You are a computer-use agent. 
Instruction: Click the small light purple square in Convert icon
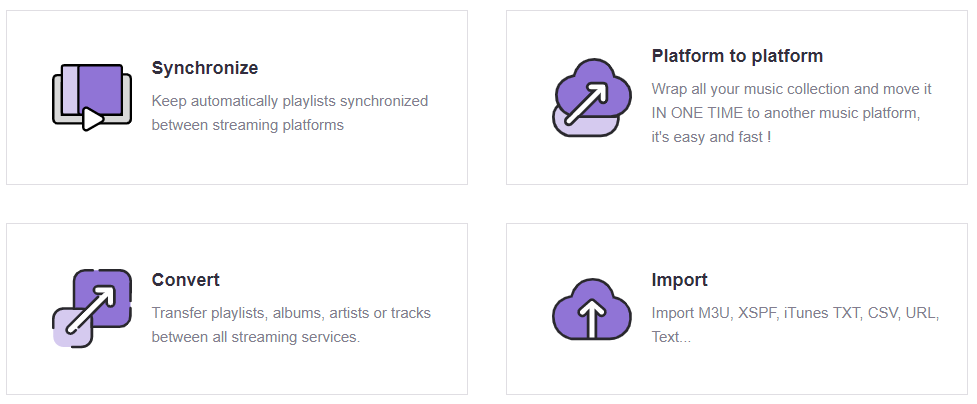[x=72, y=328]
